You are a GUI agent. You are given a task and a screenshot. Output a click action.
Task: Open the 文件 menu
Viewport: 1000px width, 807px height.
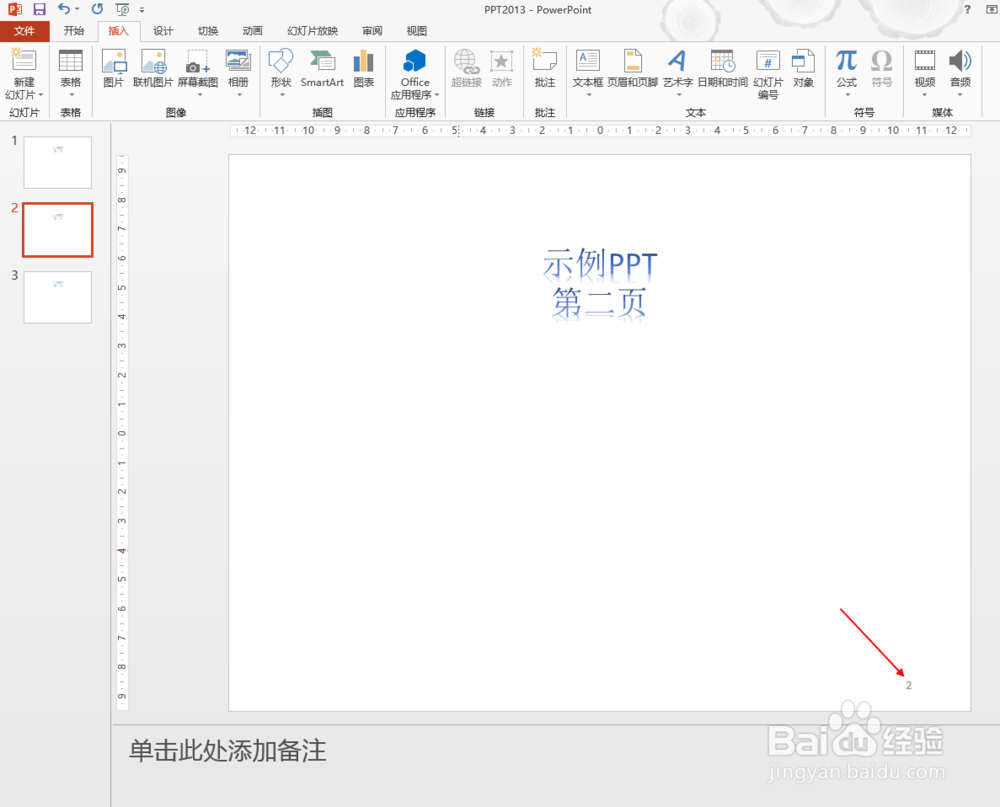[25, 30]
